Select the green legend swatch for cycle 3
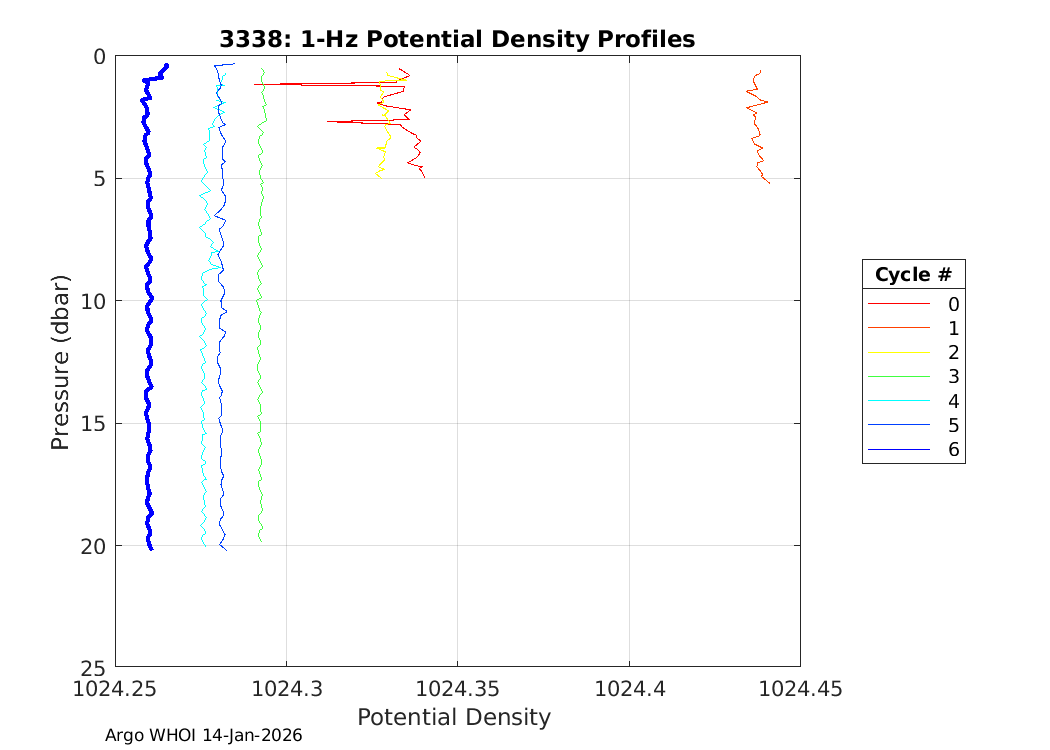The height and width of the screenshot is (750, 1050). click(898, 377)
